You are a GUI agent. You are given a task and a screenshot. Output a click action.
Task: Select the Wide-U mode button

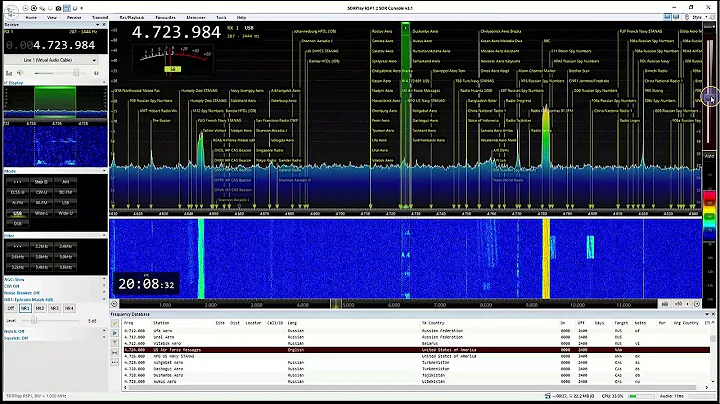tap(66, 213)
